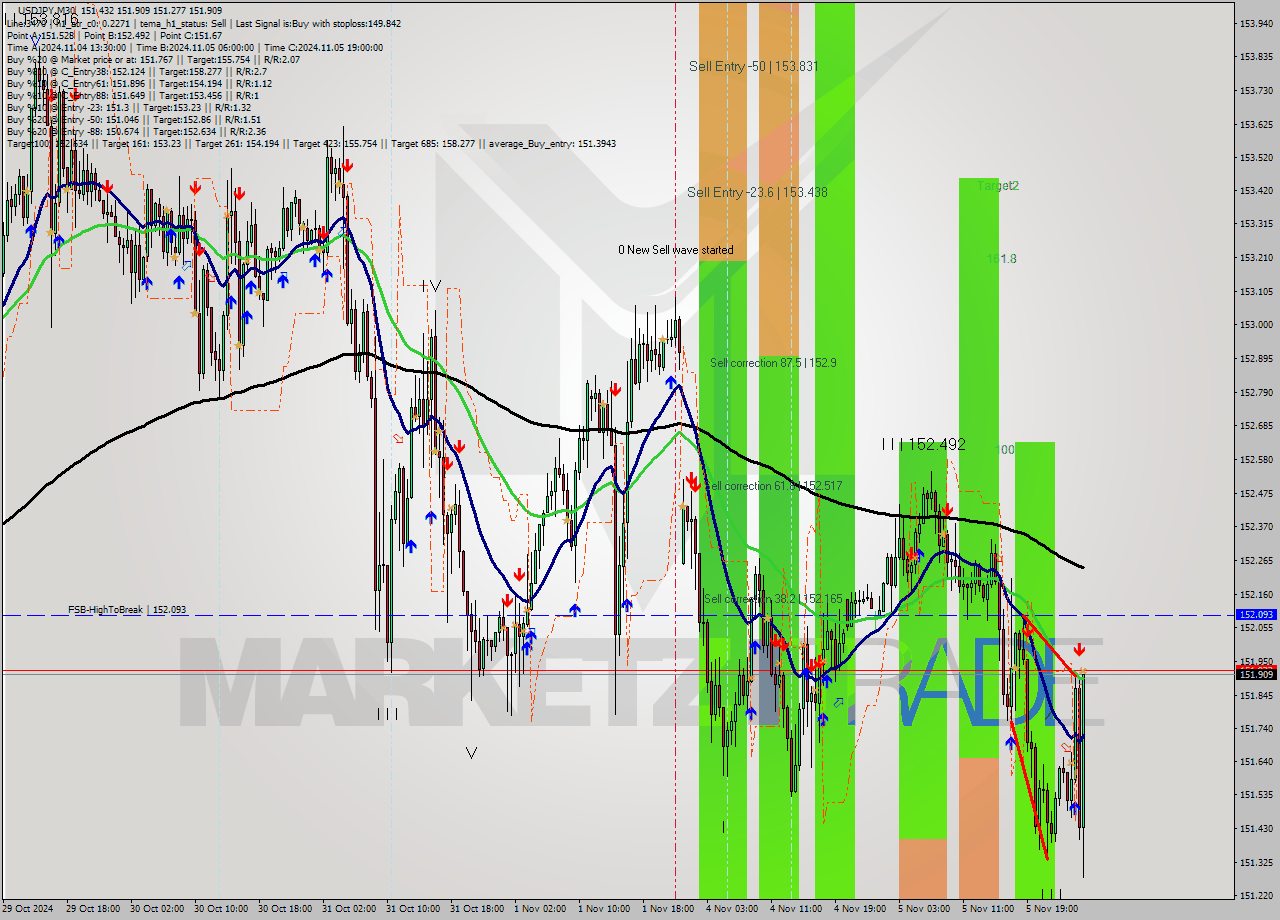This screenshot has height=920, width=1280.
Task: Select the average_Buy_entry: 151.3943 text
Action: click(x=552, y=143)
